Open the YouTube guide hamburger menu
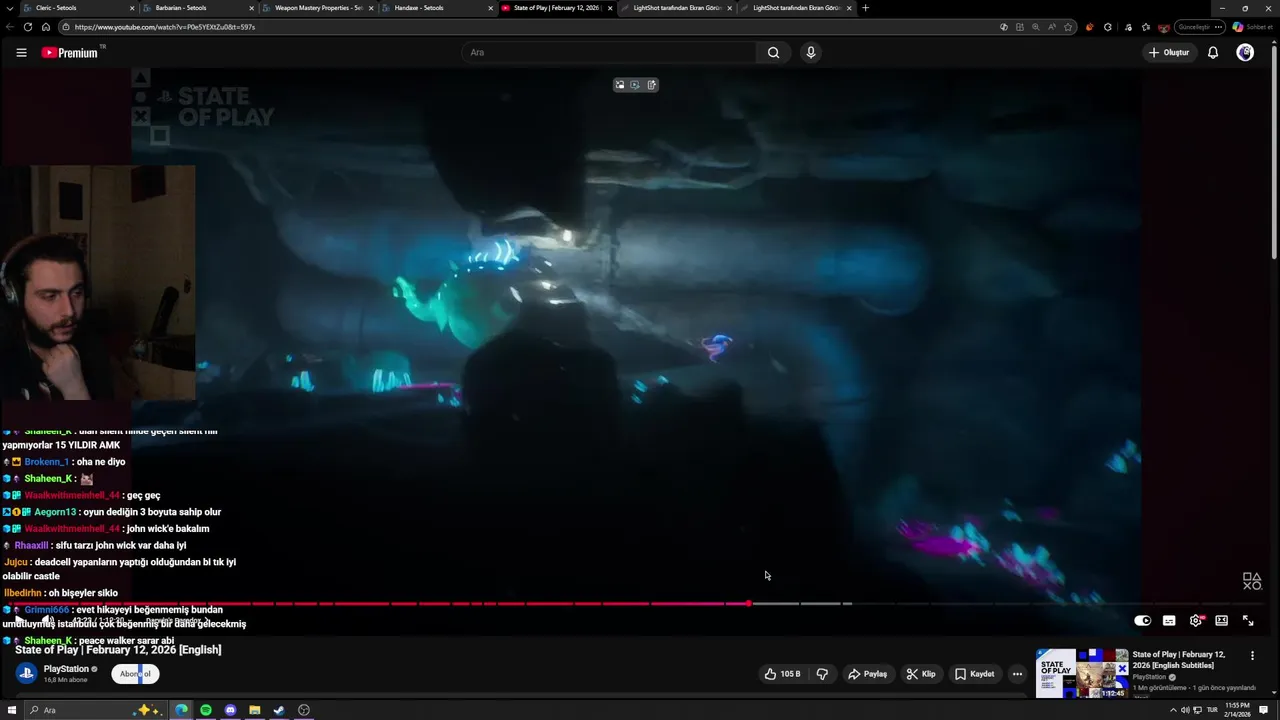1280x720 pixels. (21, 53)
